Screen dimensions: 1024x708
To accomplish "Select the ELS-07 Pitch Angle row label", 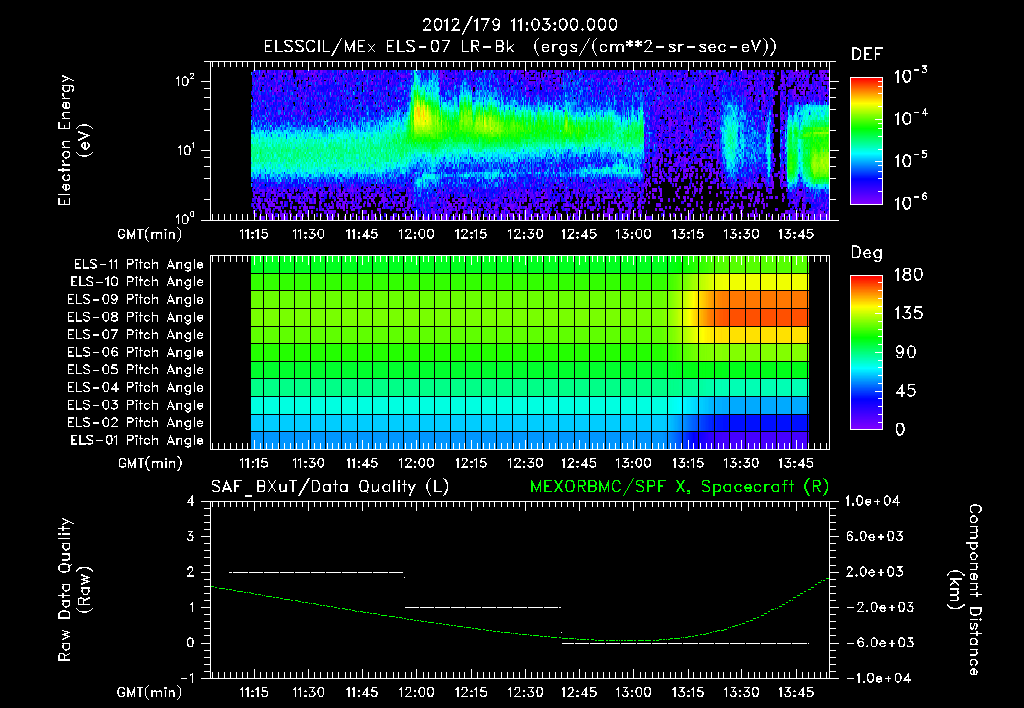I will [x=135, y=334].
